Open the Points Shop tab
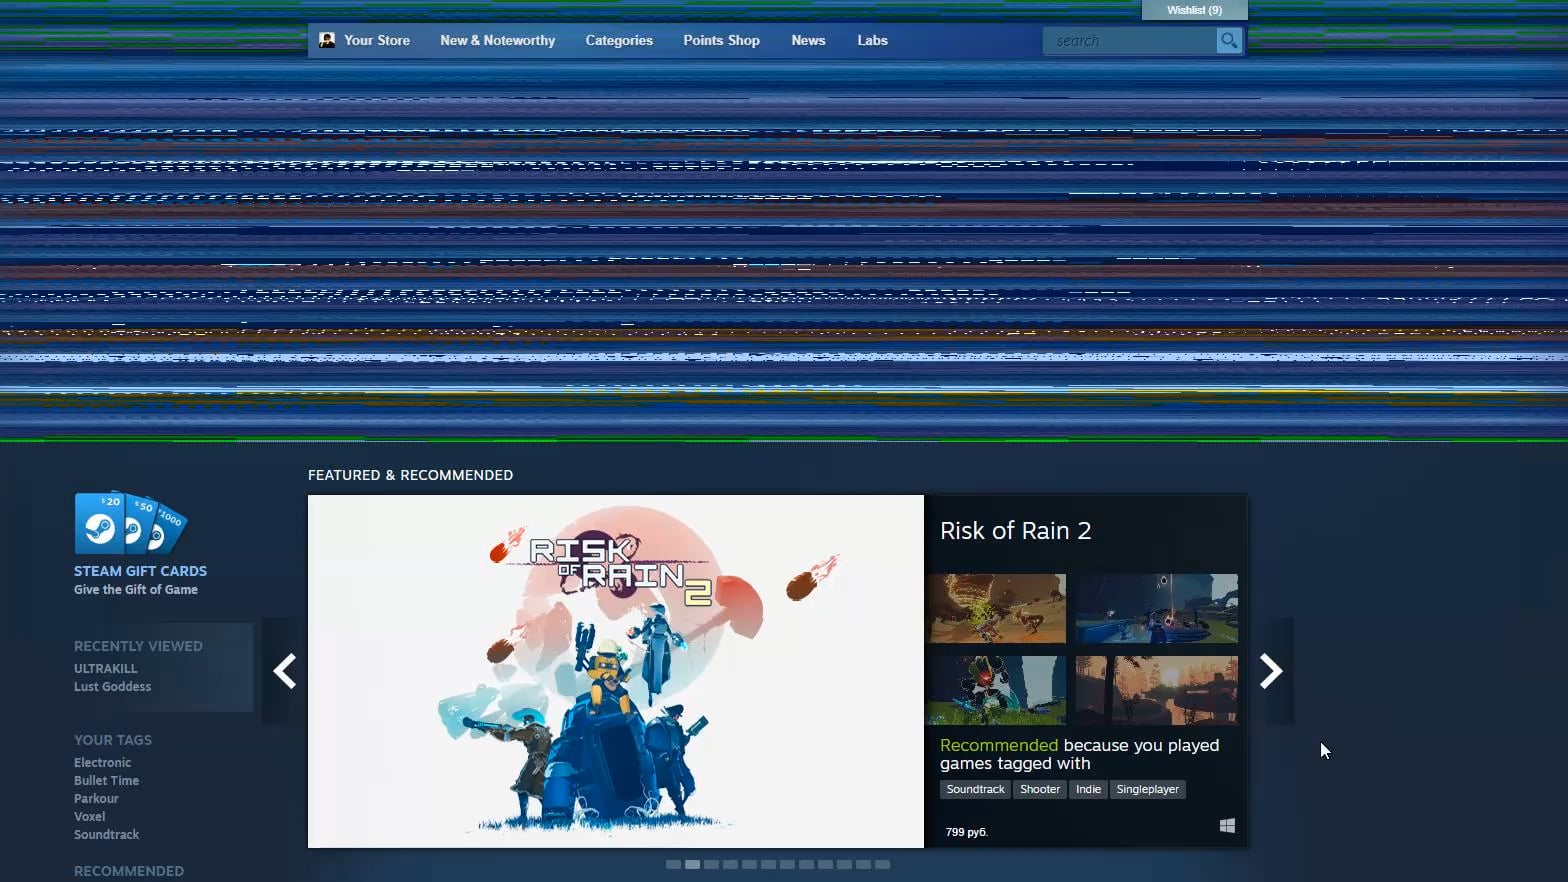This screenshot has width=1568, height=882. click(x=721, y=41)
